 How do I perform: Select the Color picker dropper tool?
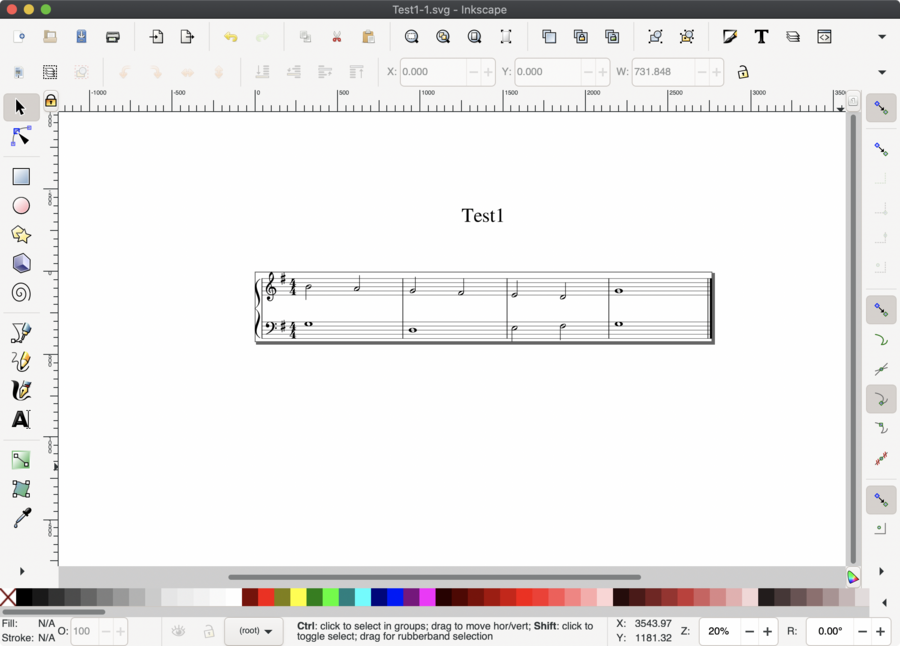pyautogui.click(x=21, y=518)
